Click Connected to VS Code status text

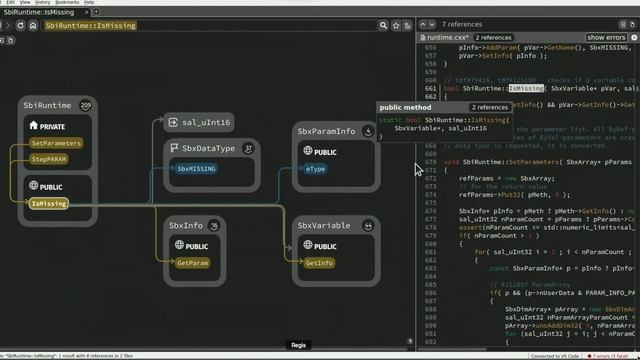pyautogui.click(x=555, y=356)
